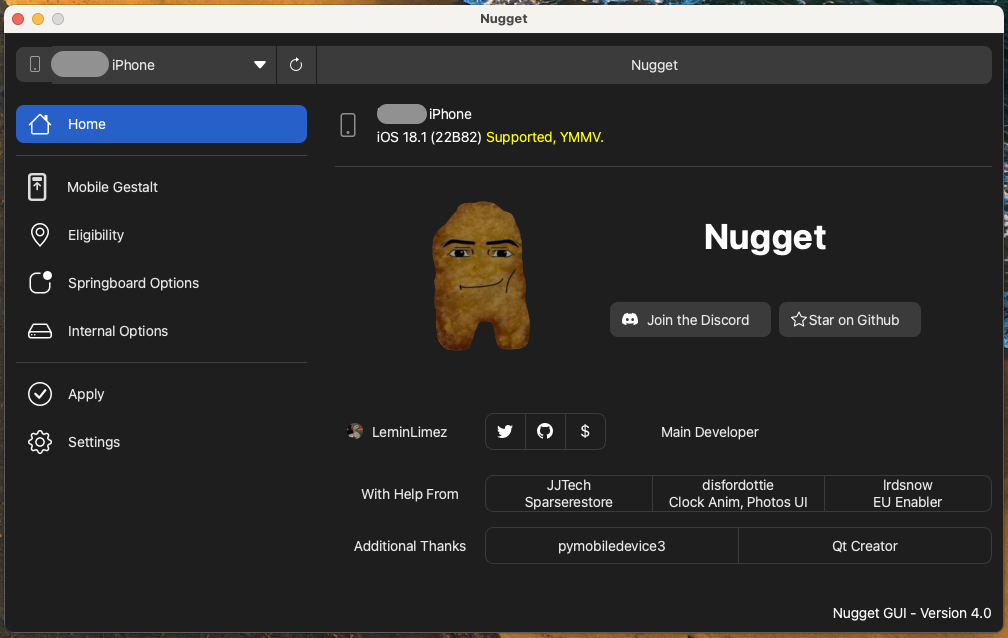Viewport: 1008px width, 638px height.
Task: Click the JJTech Sparserestore credit
Action: (568, 494)
